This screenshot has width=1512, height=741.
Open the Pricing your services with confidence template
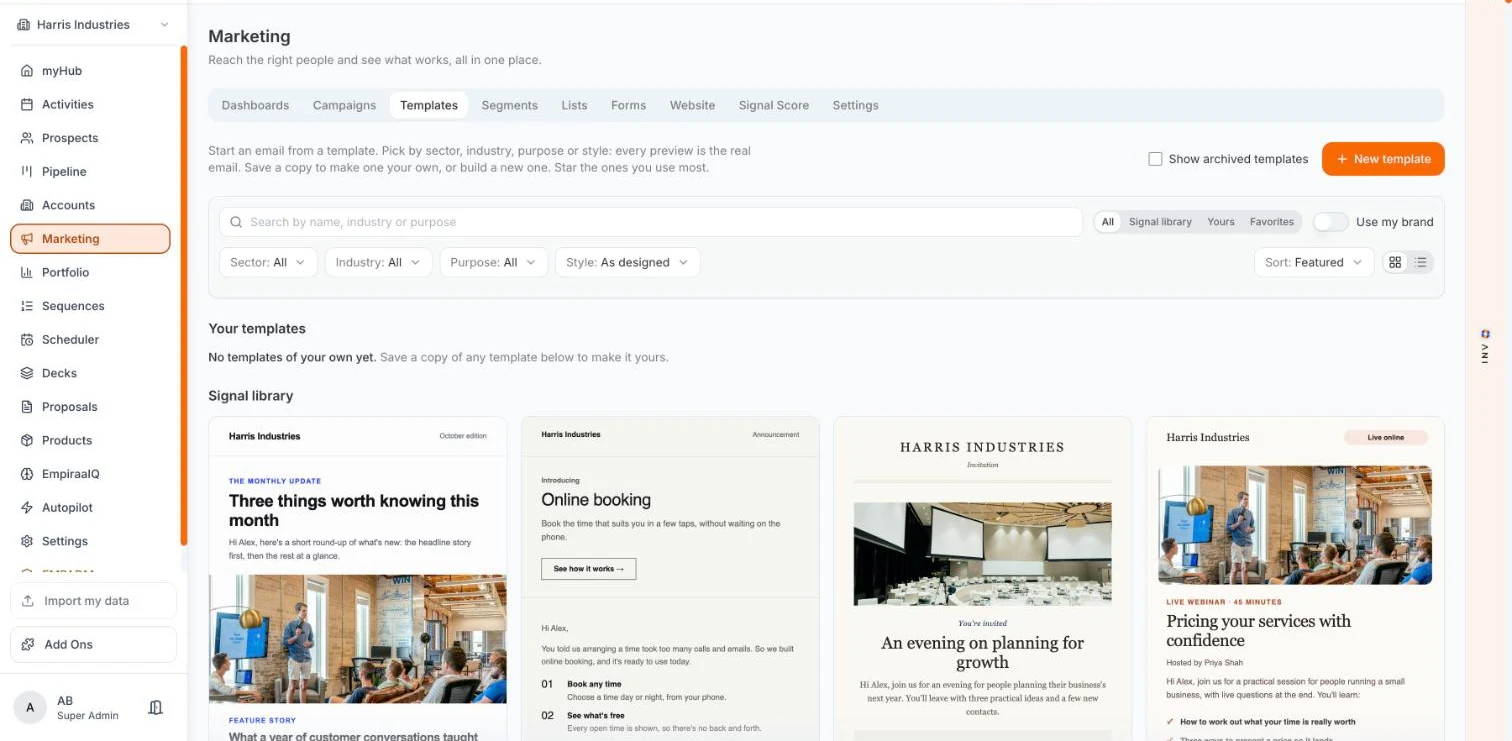point(1295,579)
